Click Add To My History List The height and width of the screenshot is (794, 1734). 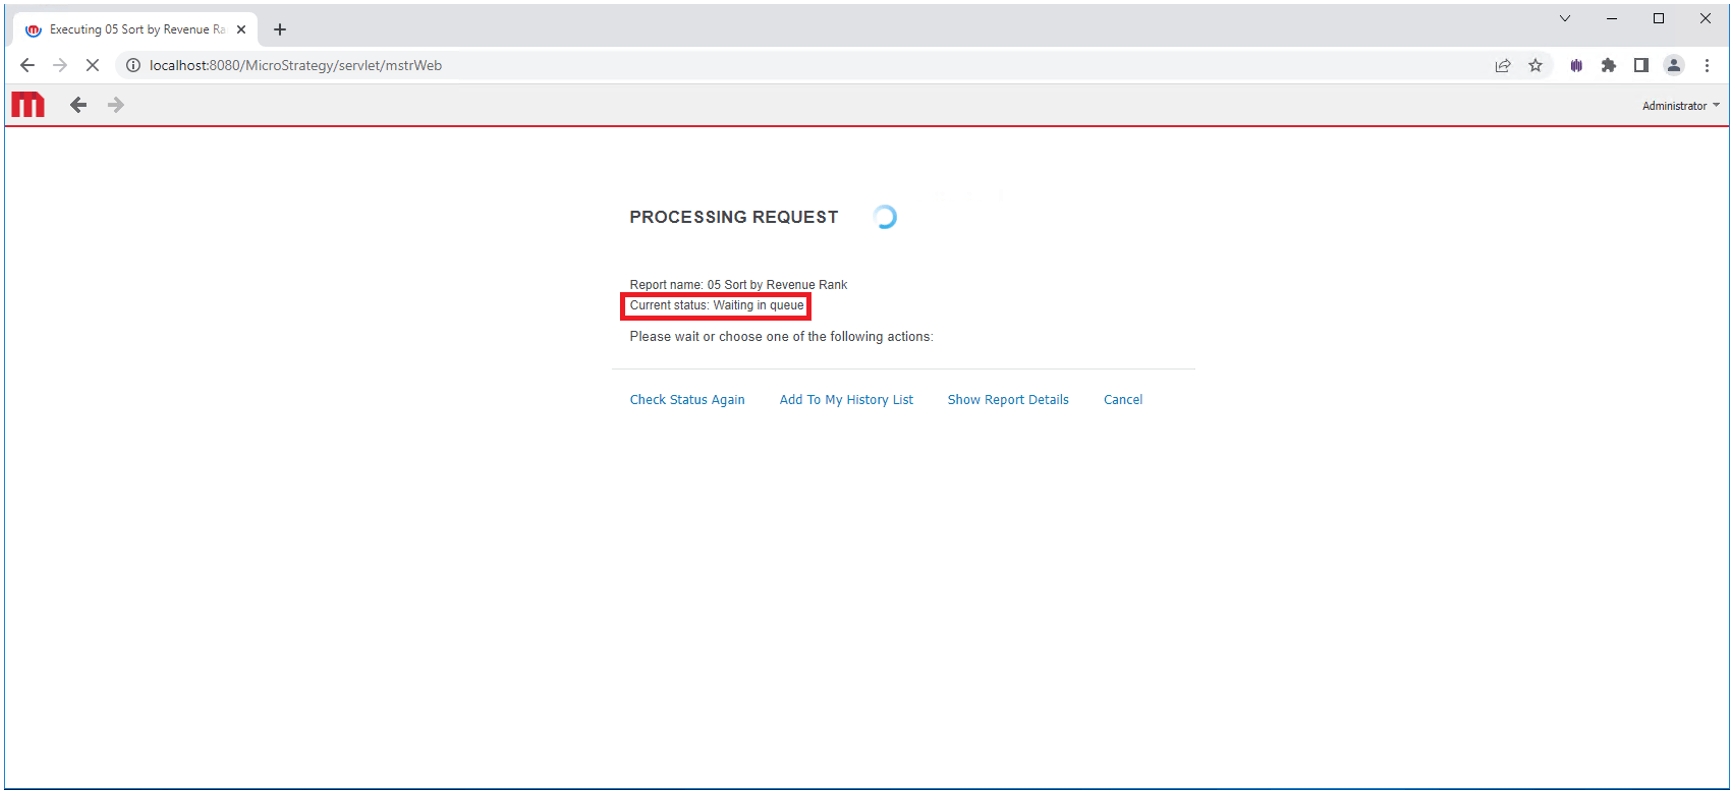click(846, 400)
